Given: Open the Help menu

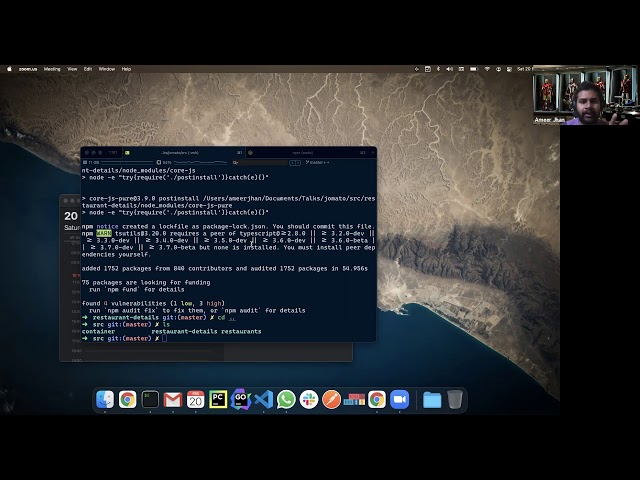Looking at the screenshot, I should pos(127,69).
